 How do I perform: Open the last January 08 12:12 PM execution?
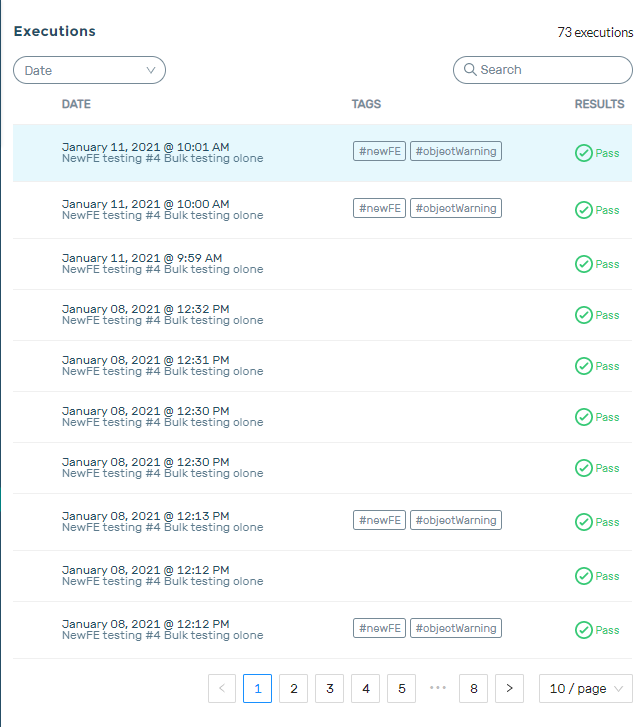162,629
